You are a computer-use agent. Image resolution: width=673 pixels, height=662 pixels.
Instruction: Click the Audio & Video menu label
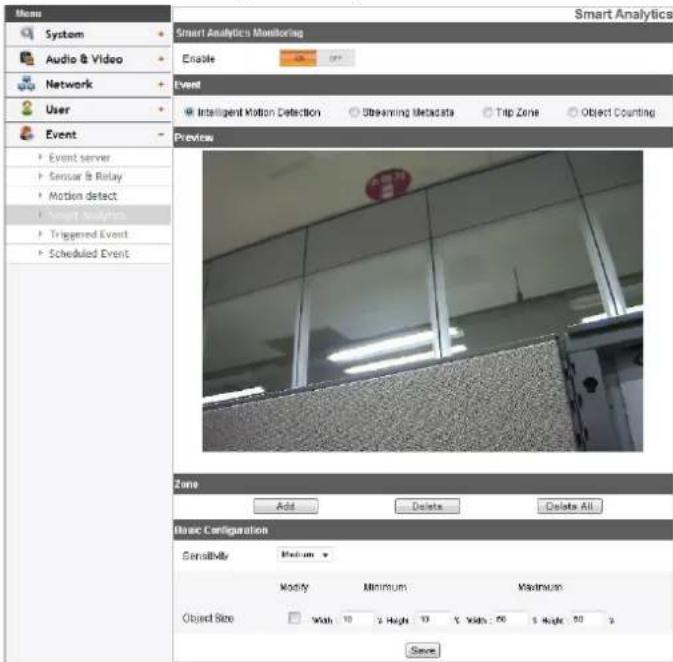(x=84, y=59)
